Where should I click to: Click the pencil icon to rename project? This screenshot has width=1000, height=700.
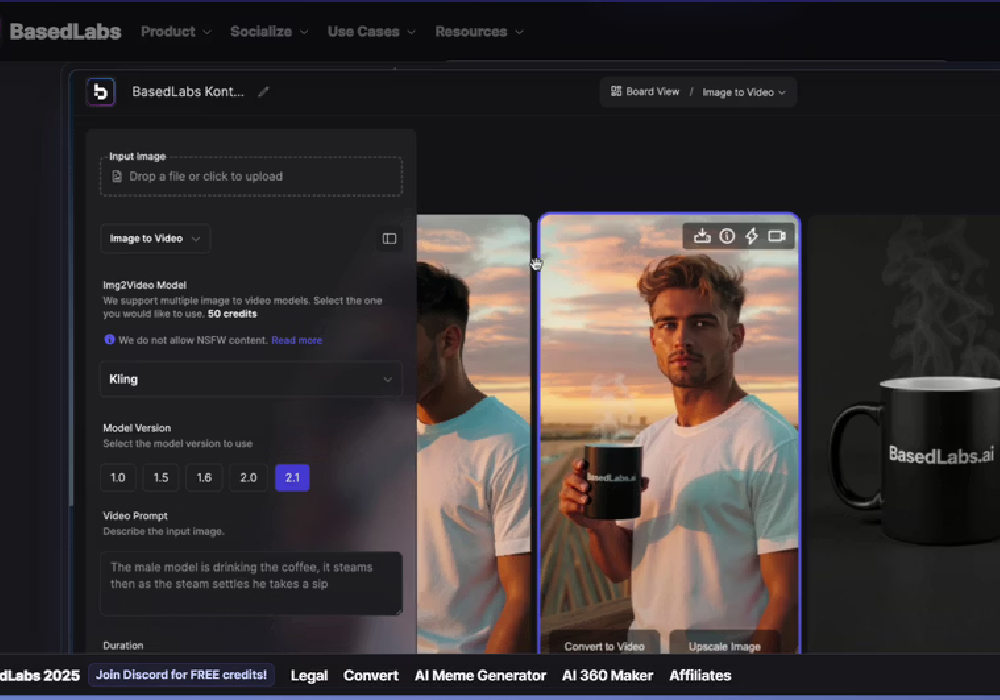tap(264, 92)
